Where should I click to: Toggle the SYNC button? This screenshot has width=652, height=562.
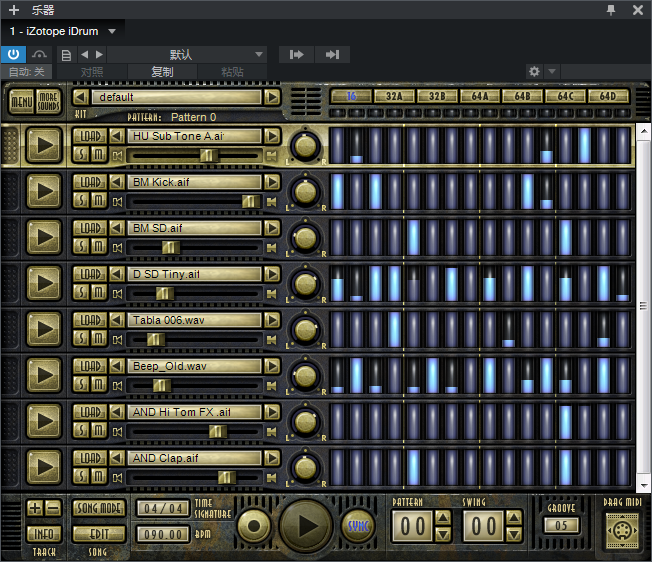[x=358, y=526]
